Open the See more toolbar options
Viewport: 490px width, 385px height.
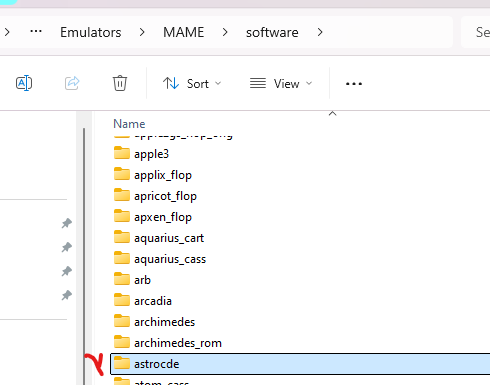[354, 84]
